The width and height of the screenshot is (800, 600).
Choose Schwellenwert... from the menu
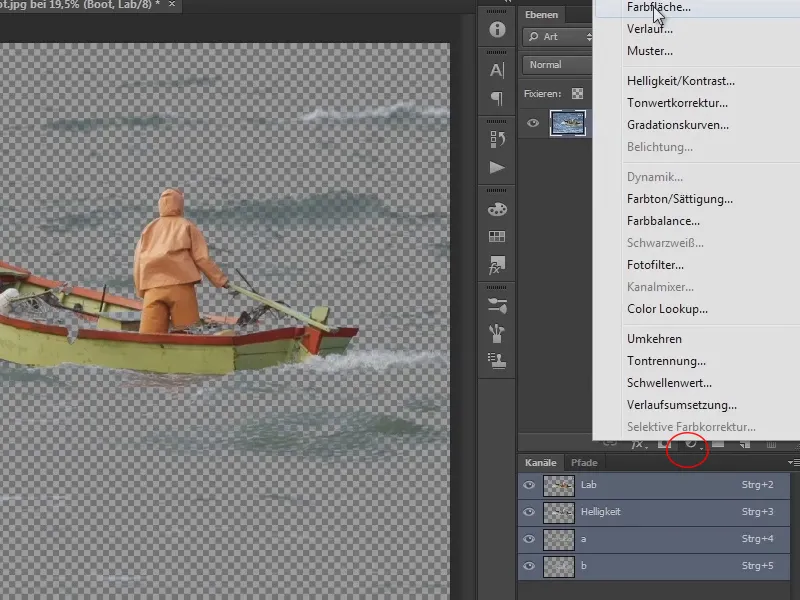[669, 383]
